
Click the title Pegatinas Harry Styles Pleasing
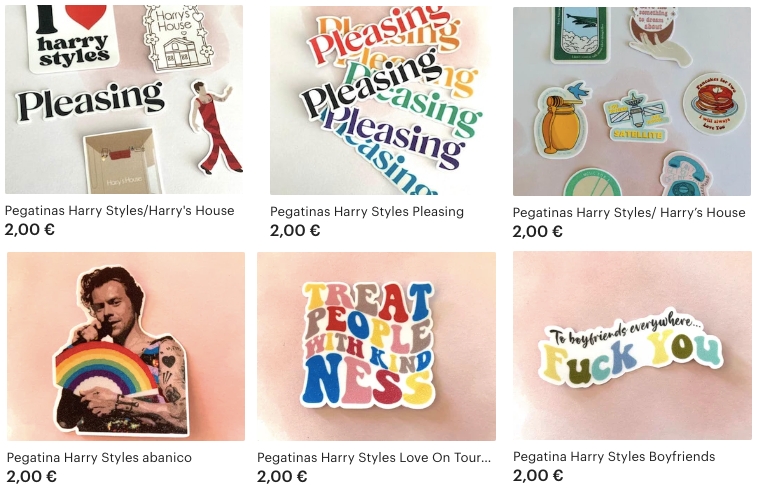367,212
